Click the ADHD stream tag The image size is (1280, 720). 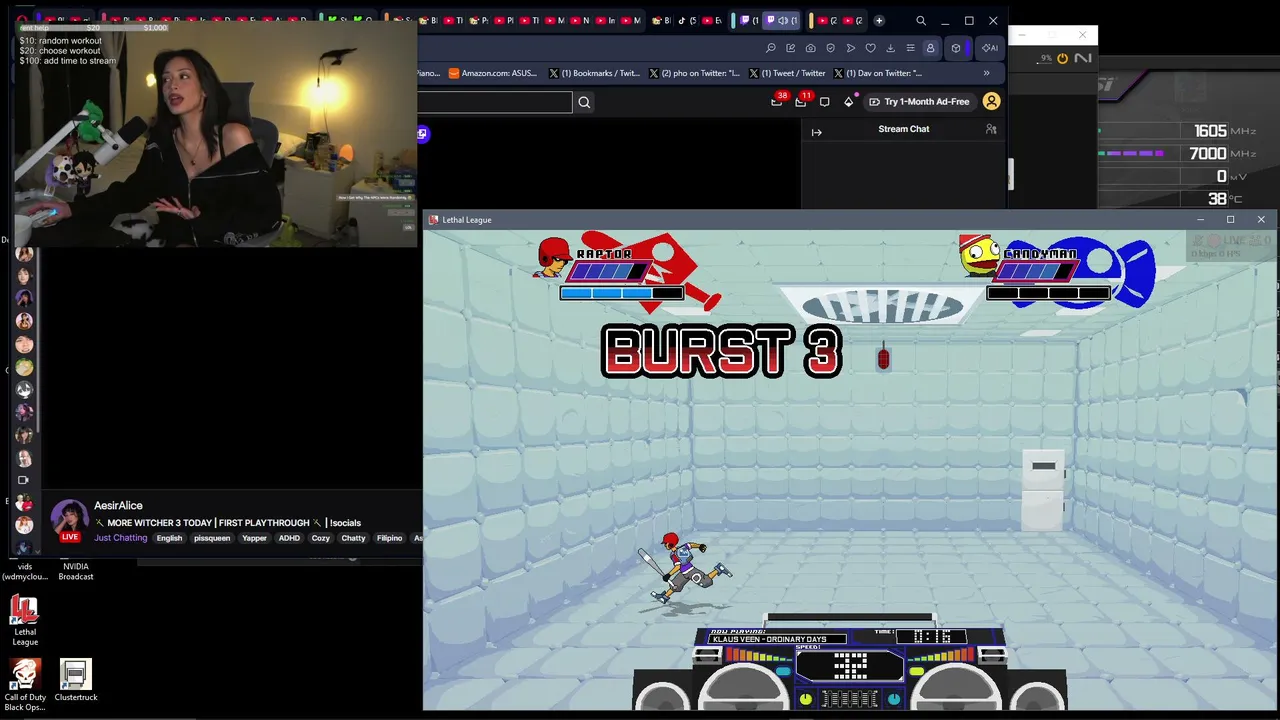(289, 538)
